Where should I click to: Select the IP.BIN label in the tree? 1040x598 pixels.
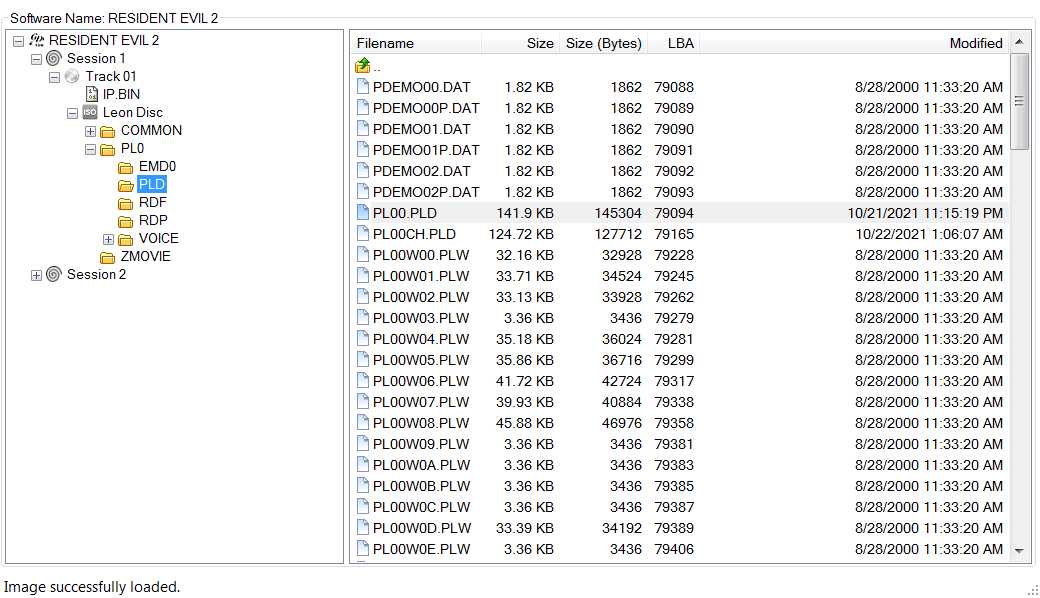pos(121,94)
